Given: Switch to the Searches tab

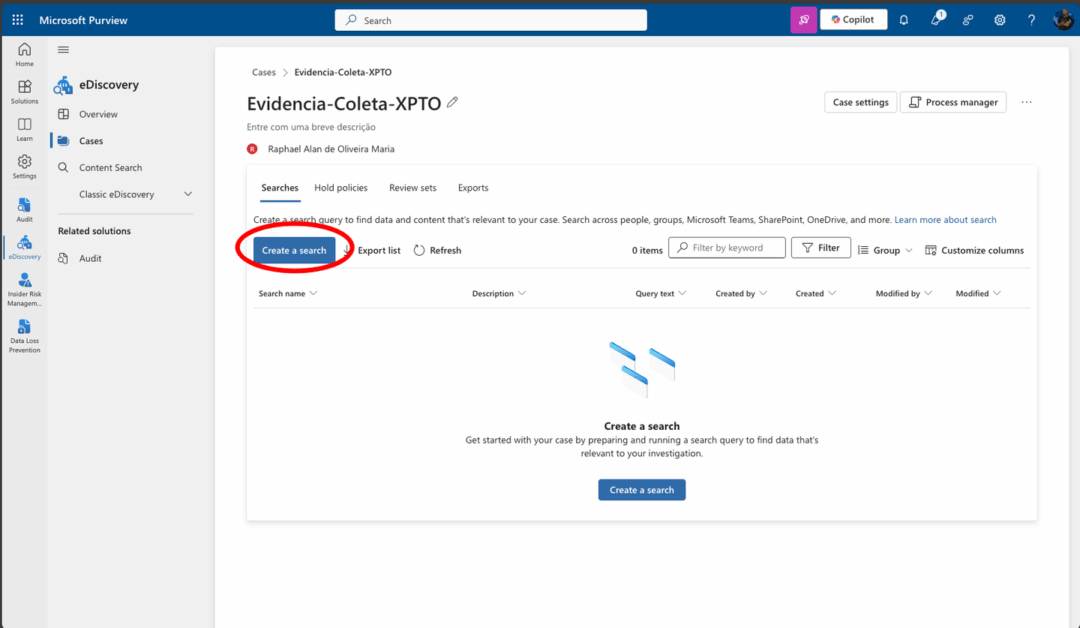Looking at the screenshot, I should coord(280,187).
